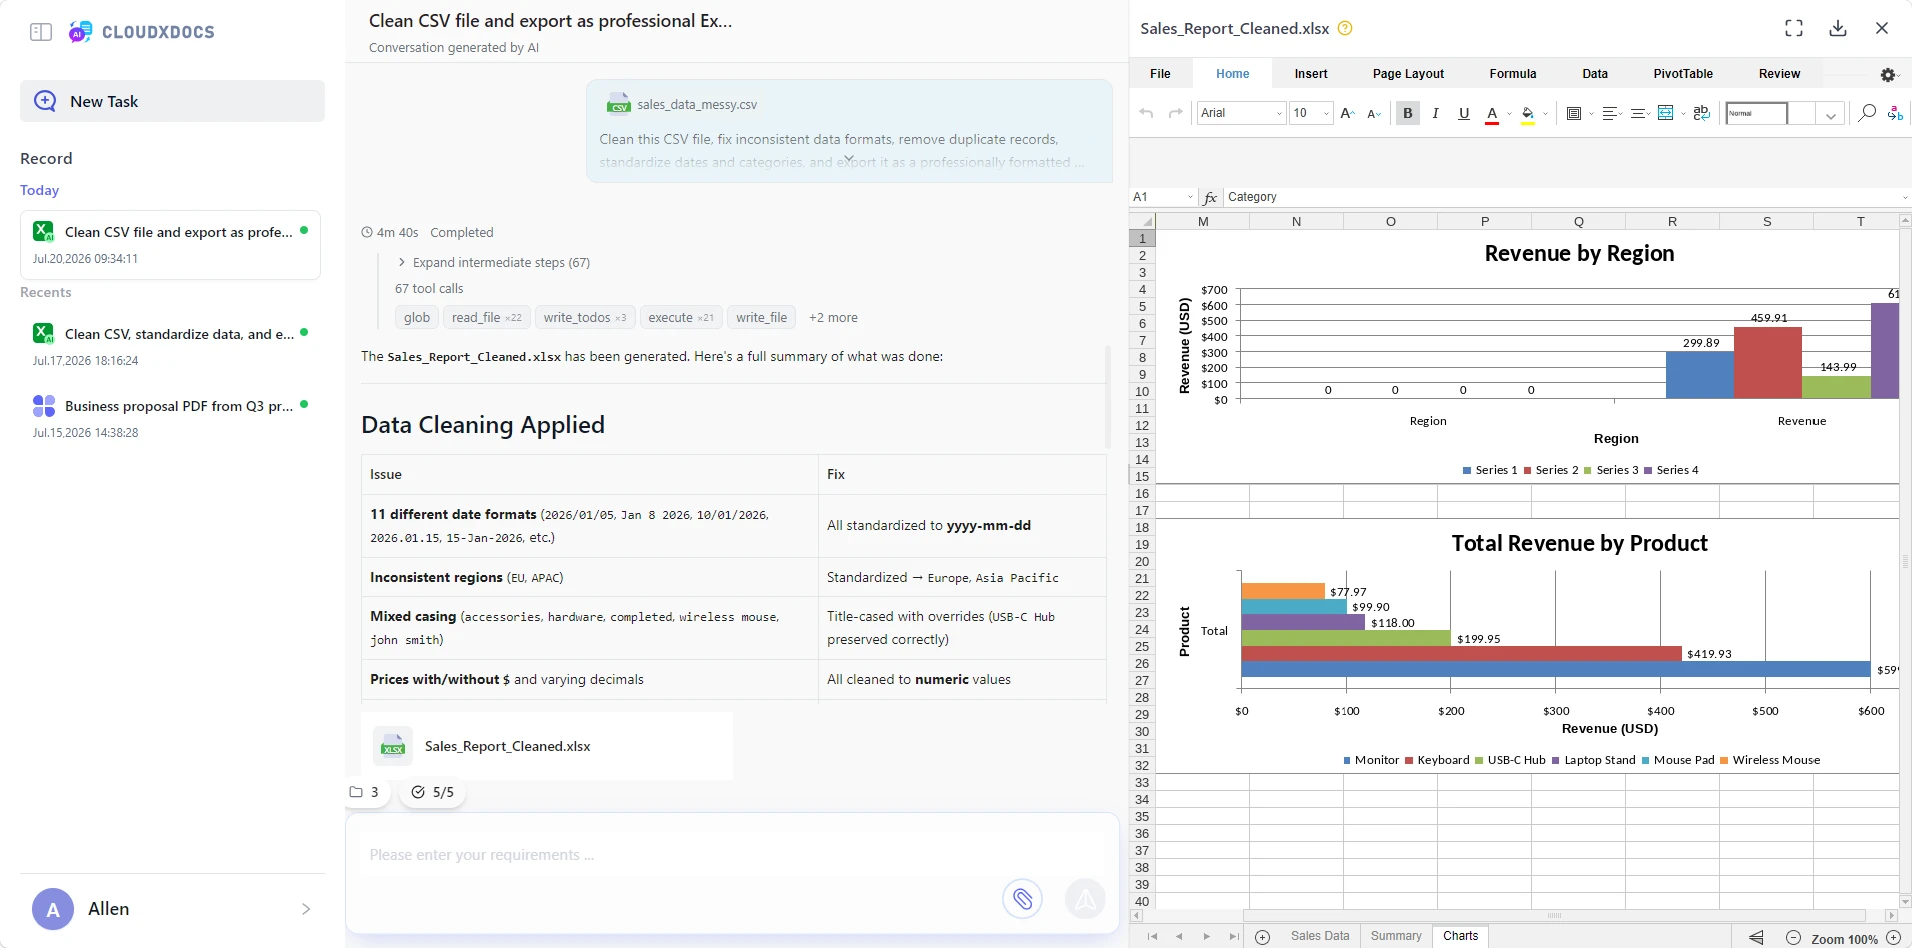Image resolution: width=1912 pixels, height=948 pixels.
Task: Merge cells icon
Action: pyautogui.click(x=1666, y=113)
